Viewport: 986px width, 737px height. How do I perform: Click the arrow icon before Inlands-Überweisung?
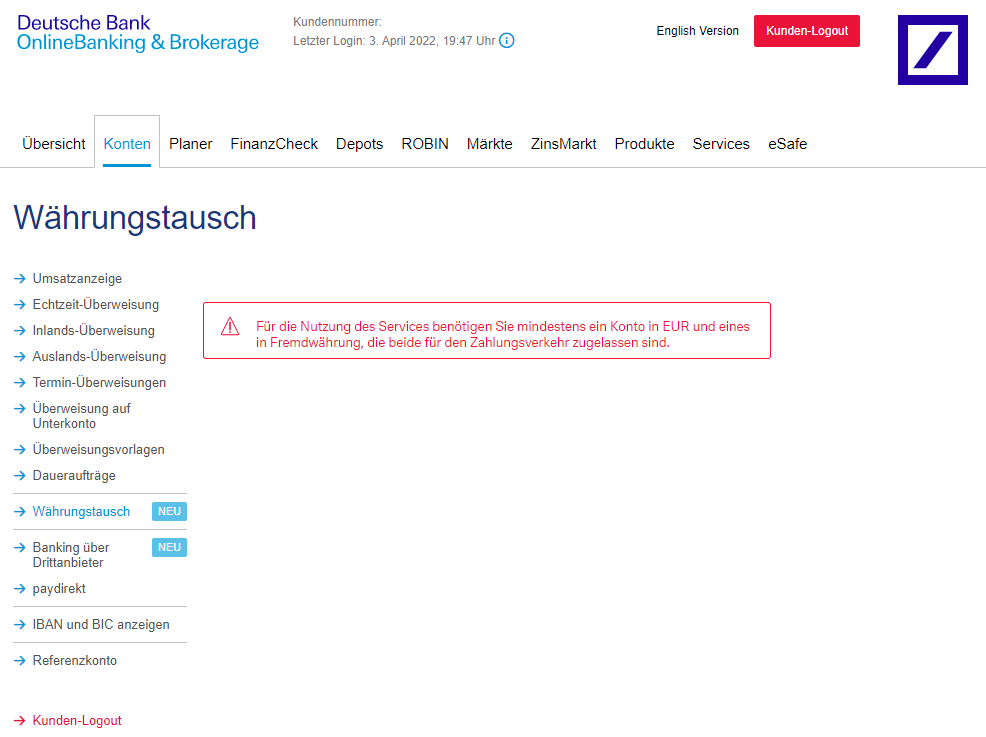[20, 331]
